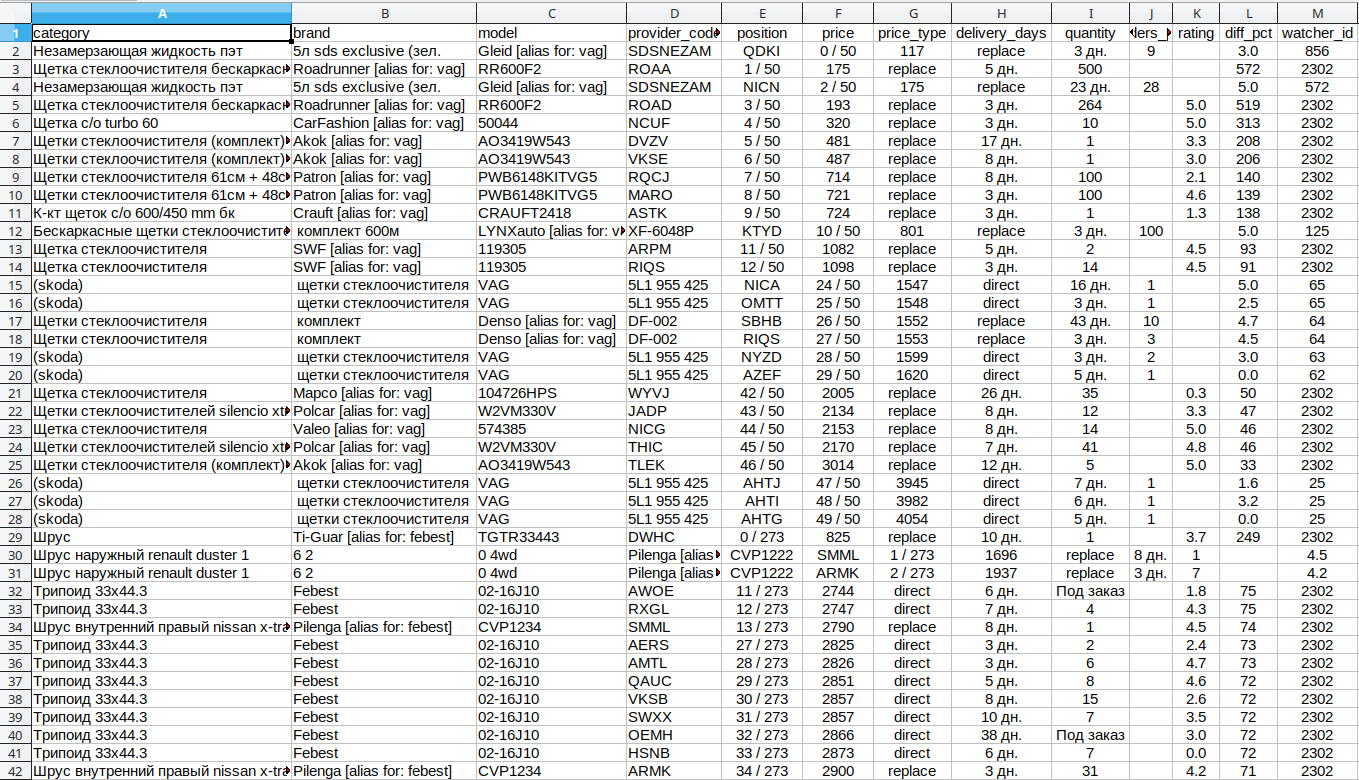Select the 'KTYD' cell
The height and width of the screenshot is (780, 1359).
point(762,231)
